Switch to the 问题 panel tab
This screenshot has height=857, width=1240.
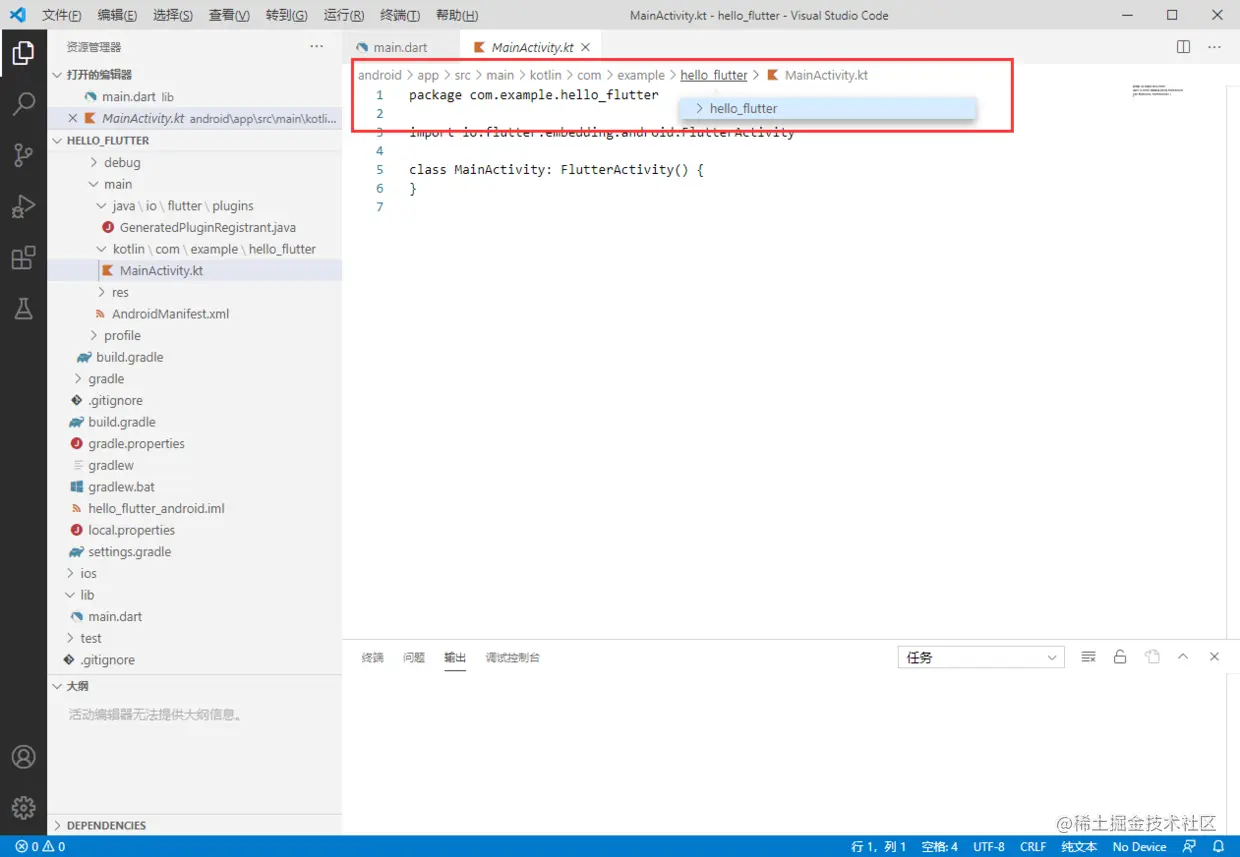[414, 658]
